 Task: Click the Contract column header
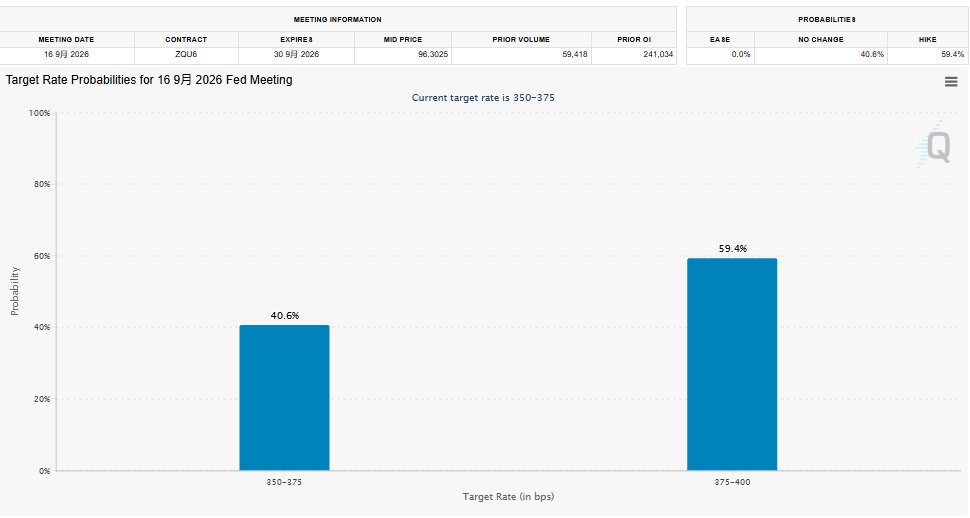(x=186, y=40)
